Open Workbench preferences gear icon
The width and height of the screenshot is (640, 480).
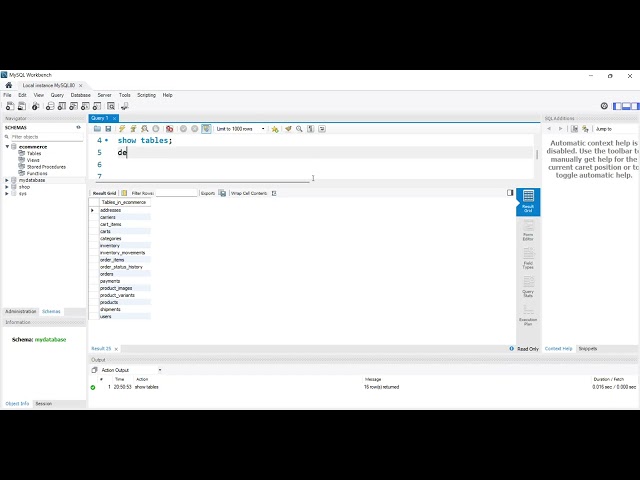[x=604, y=106]
